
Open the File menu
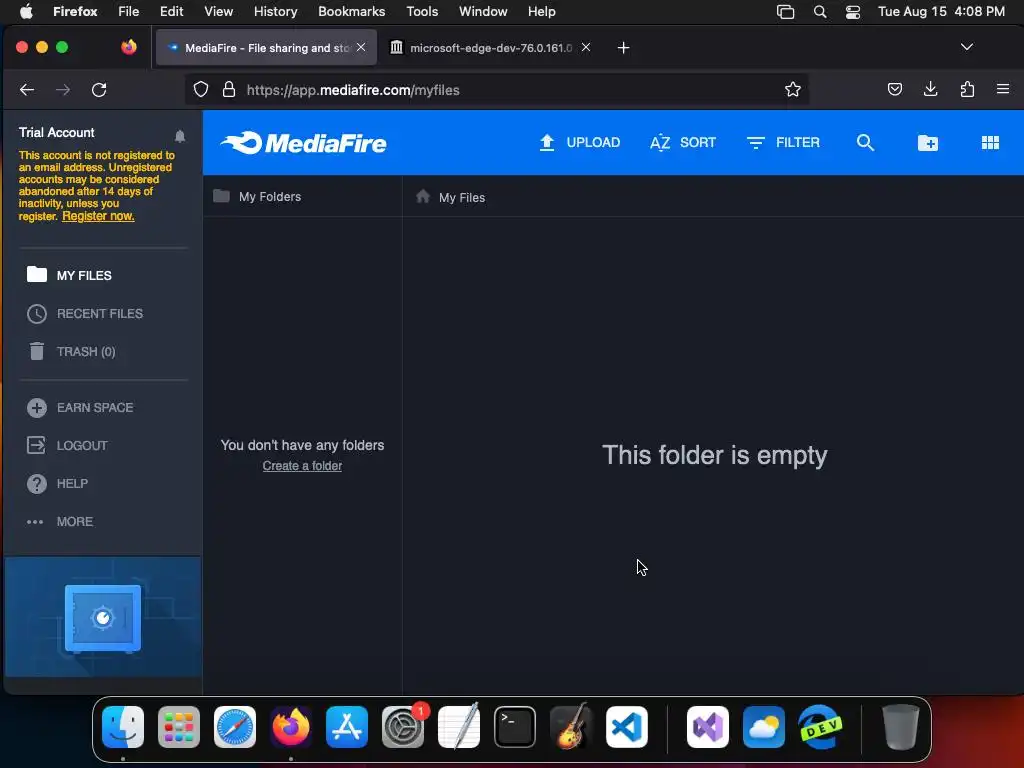point(129,11)
